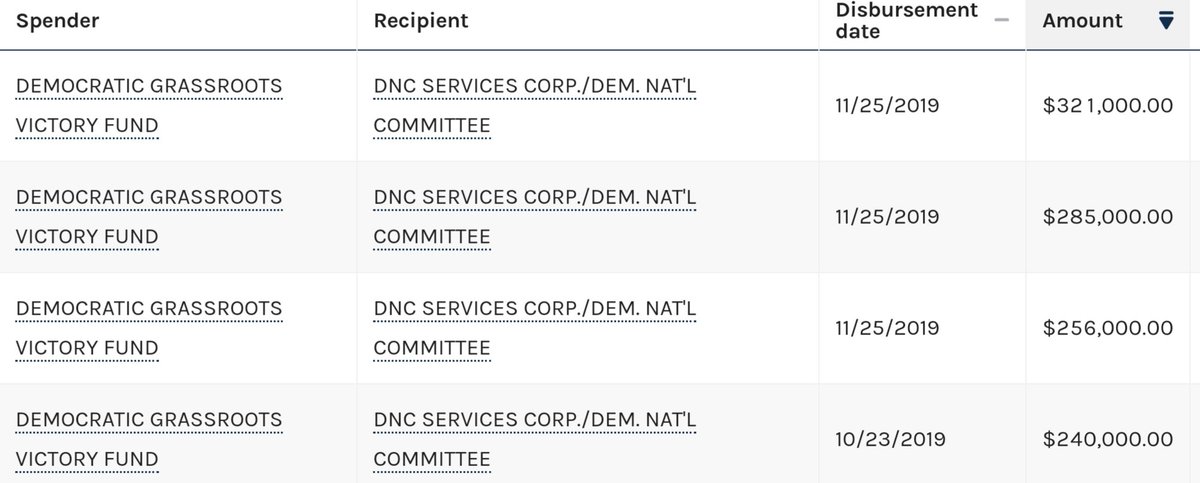This screenshot has width=1200, height=483.
Task: Open first row Democratic Grassroots Victory Fund spender link
Action: tap(149, 106)
